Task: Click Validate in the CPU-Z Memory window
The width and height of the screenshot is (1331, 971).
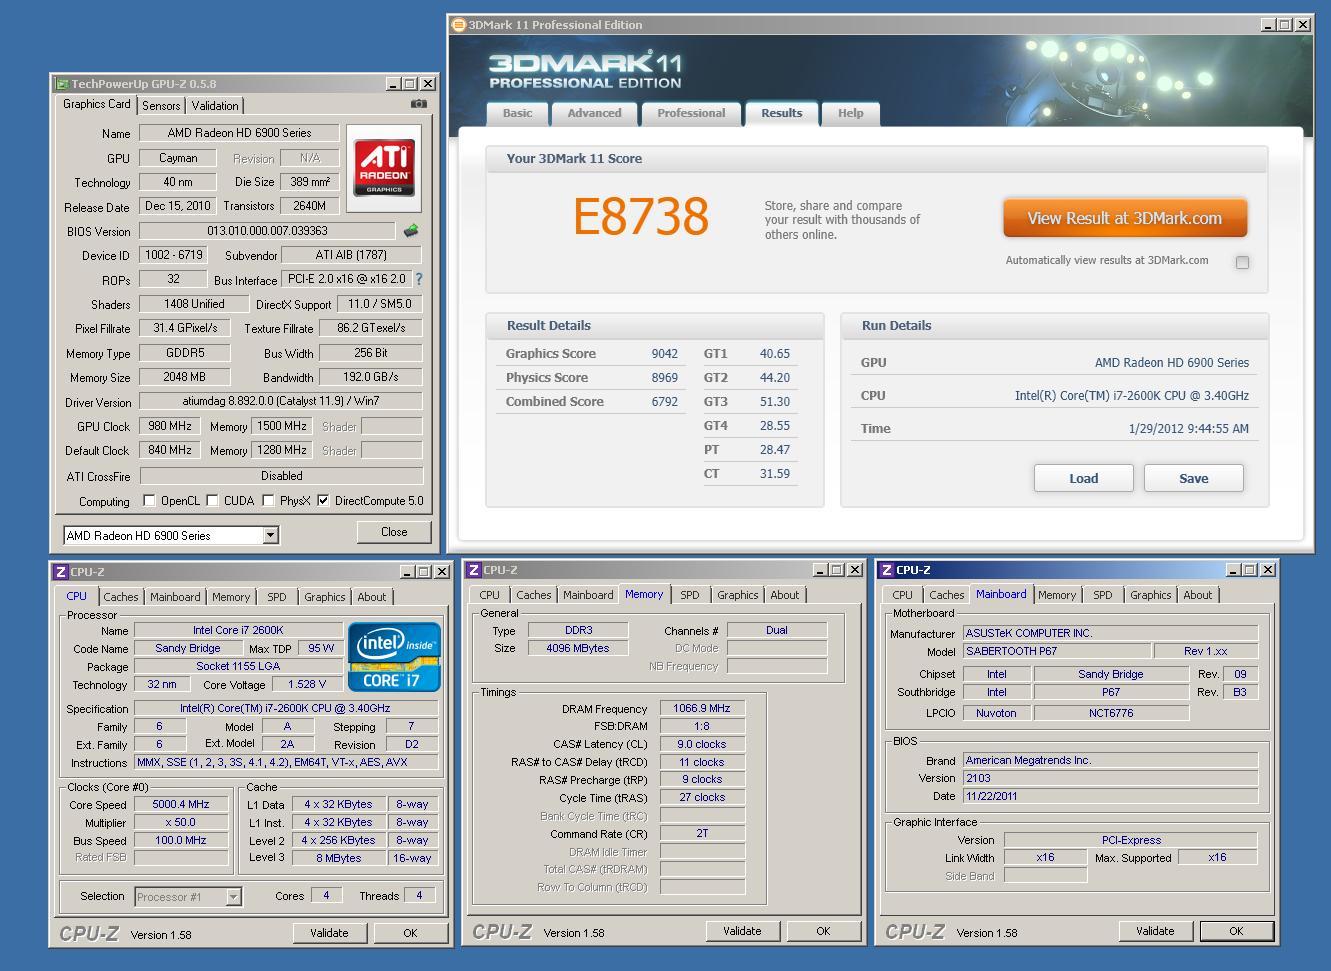Action: (742, 931)
